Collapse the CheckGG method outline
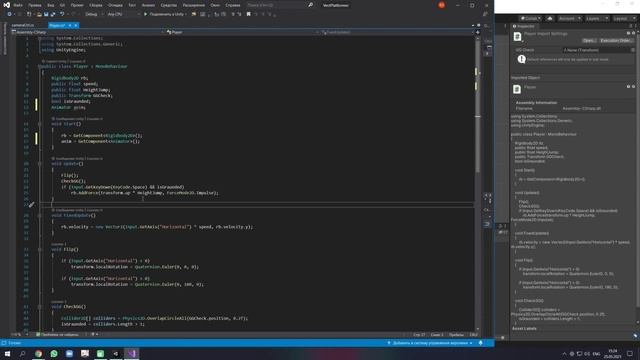 tap(40, 307)
